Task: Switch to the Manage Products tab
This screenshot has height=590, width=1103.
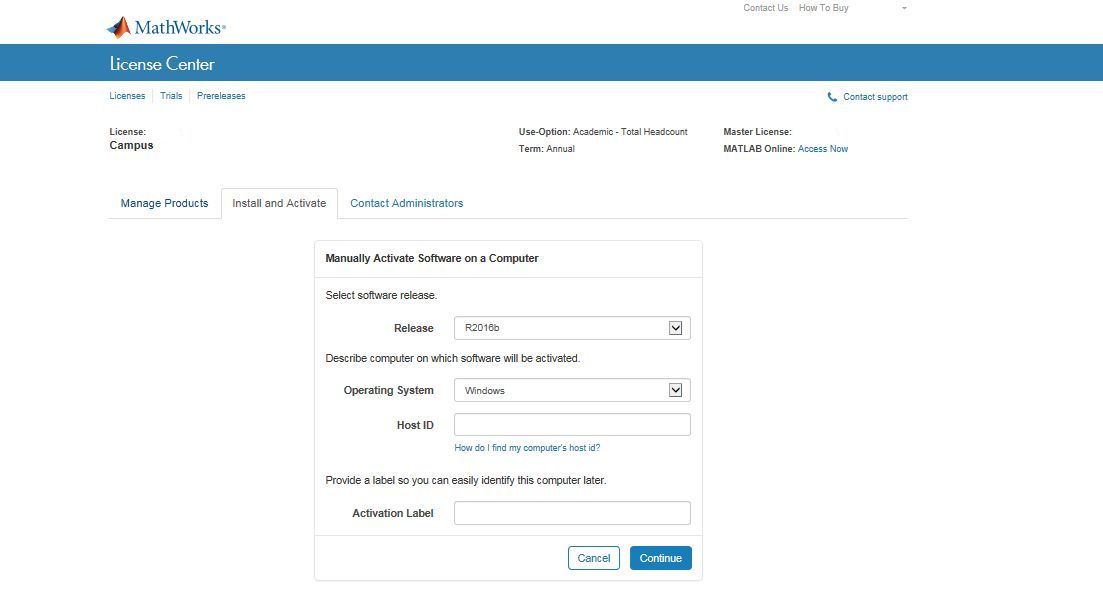Action: pos(164,203)
